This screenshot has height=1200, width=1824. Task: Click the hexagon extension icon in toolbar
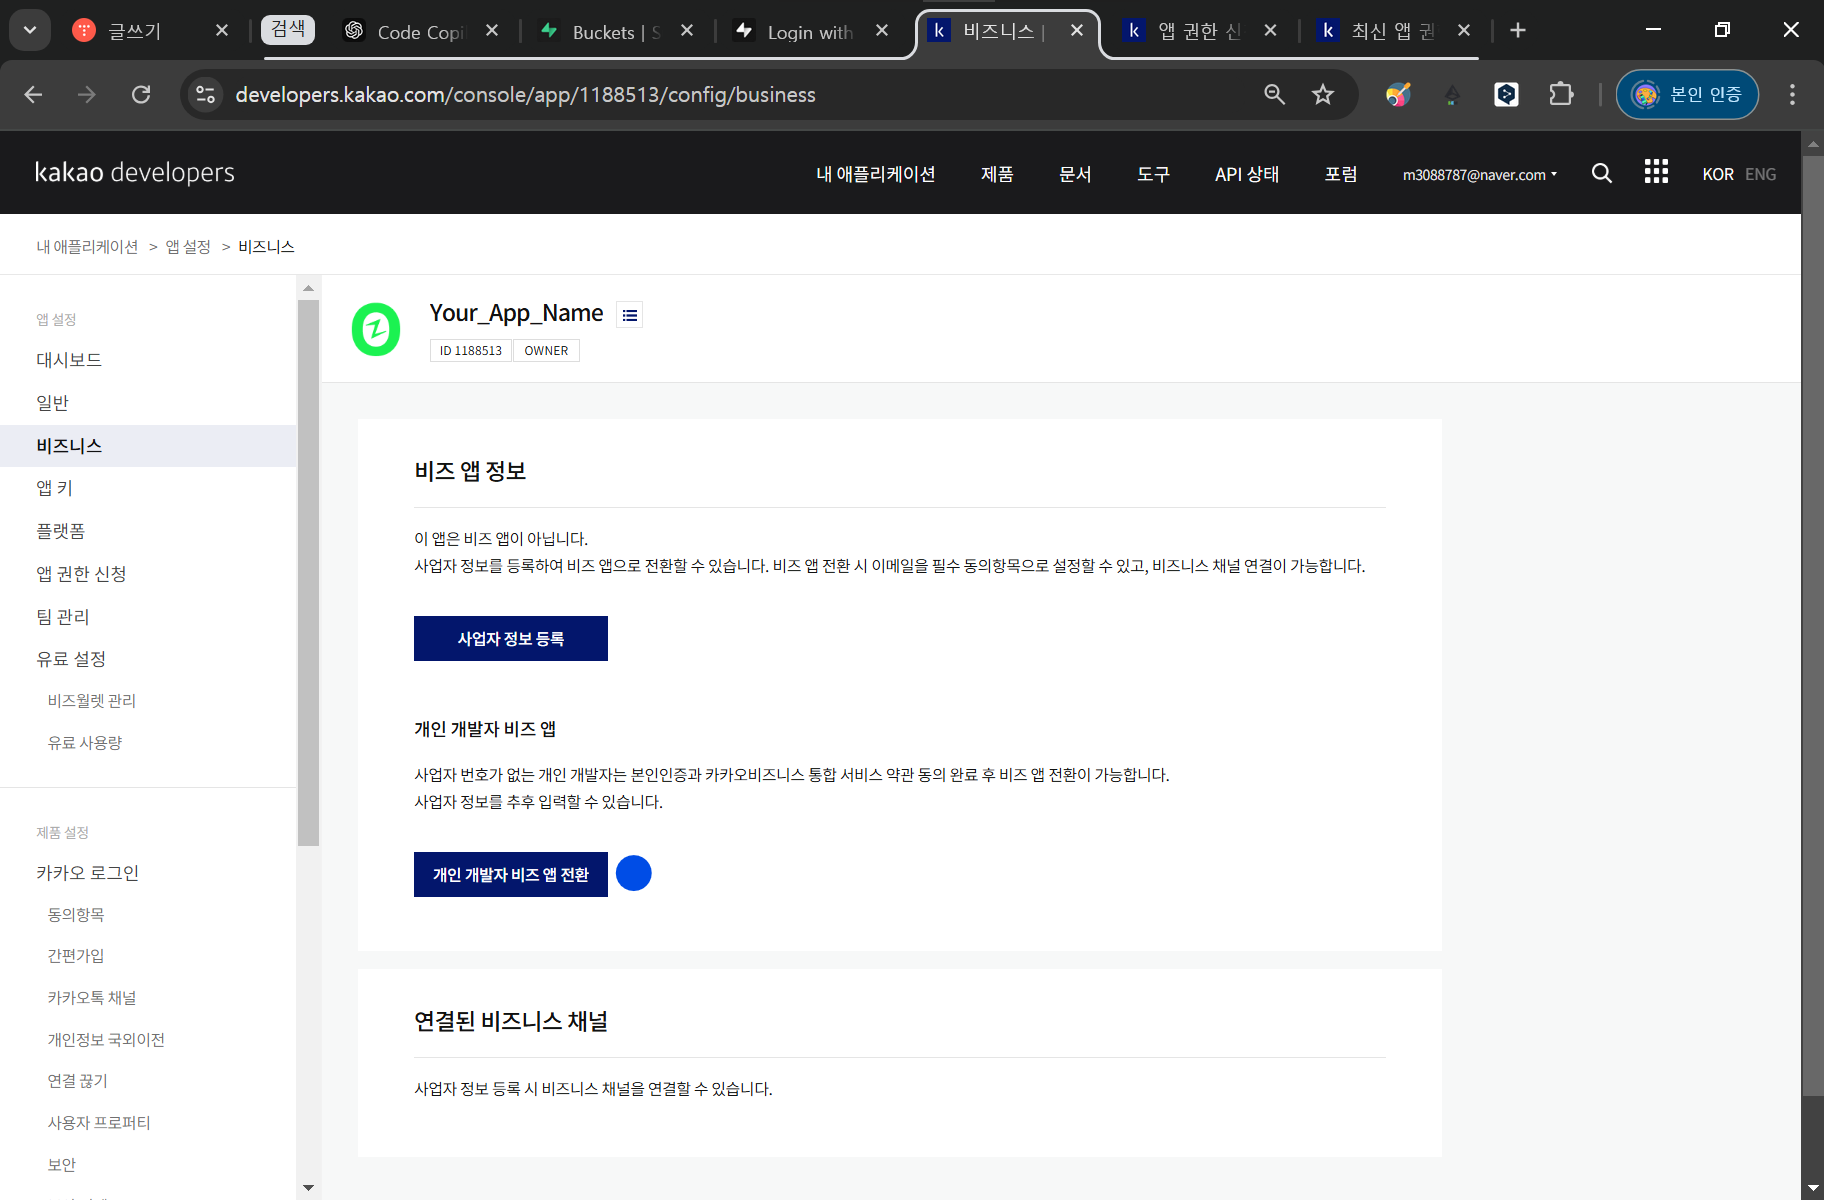pos(1506,94)
